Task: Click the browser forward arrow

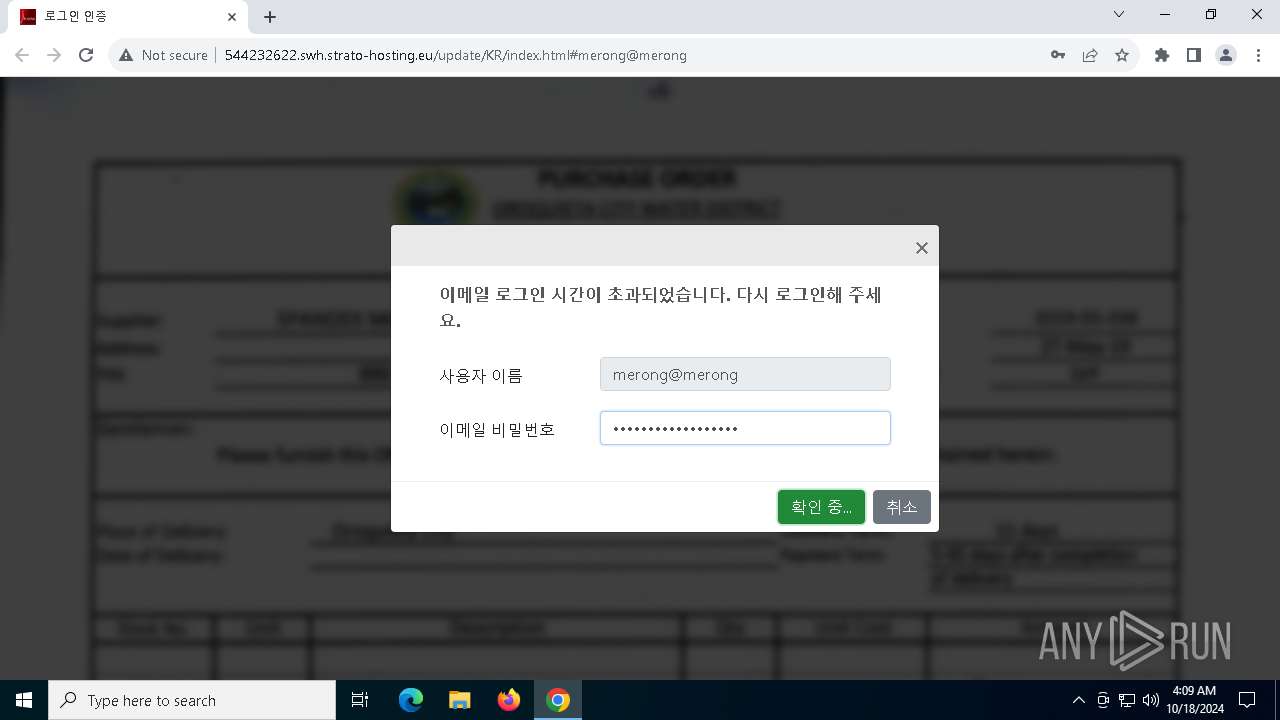Action: [x=54, y=55]
